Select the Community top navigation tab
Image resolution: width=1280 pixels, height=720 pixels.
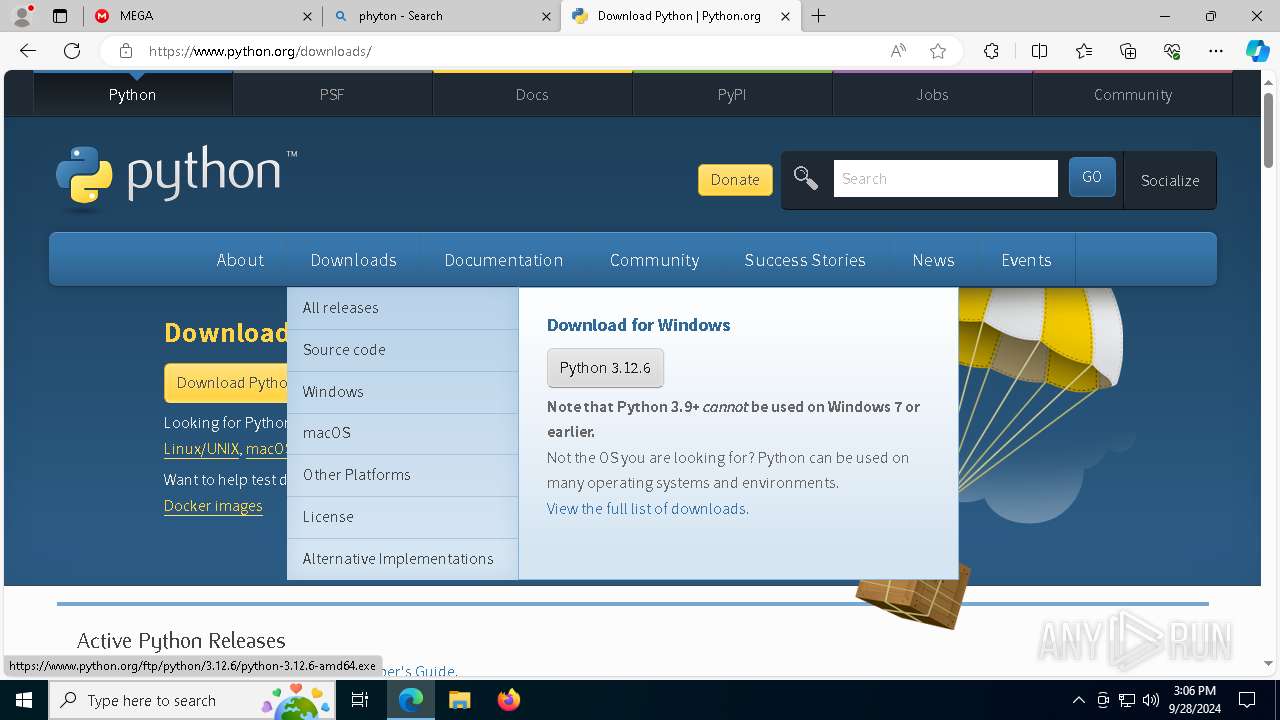[1132, 94]
